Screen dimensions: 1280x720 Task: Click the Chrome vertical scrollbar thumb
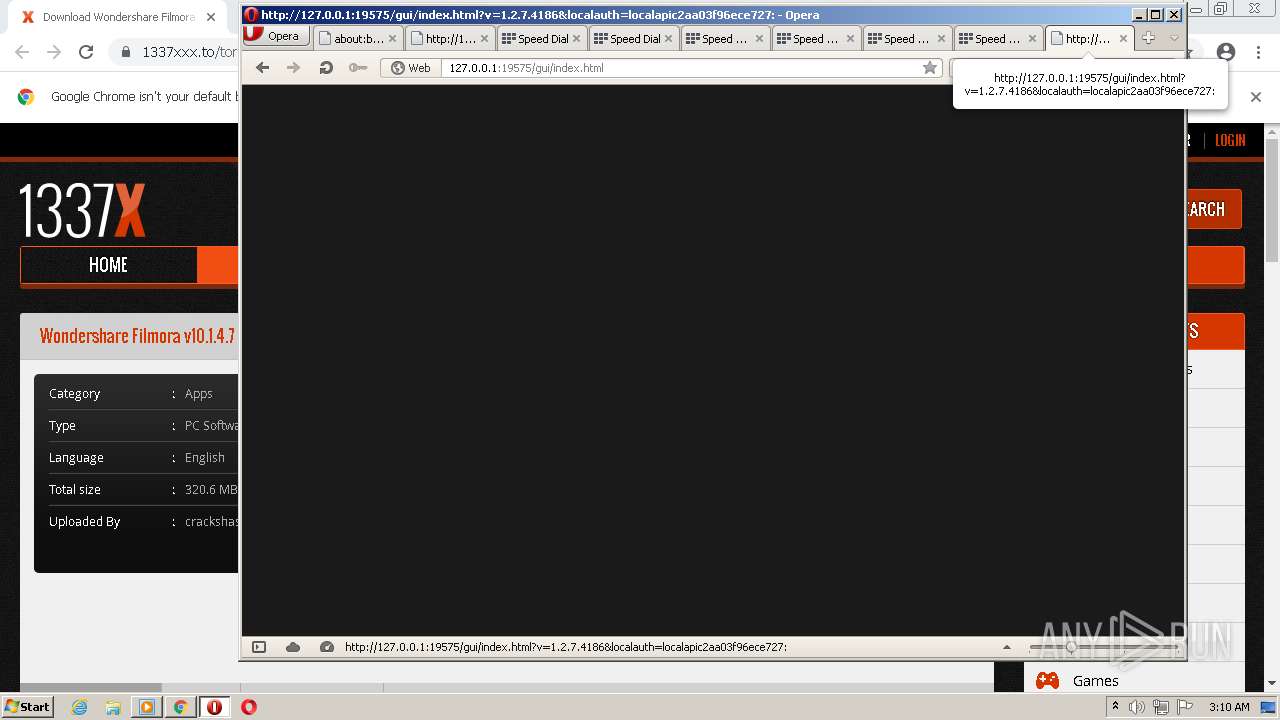point(1272,200)
